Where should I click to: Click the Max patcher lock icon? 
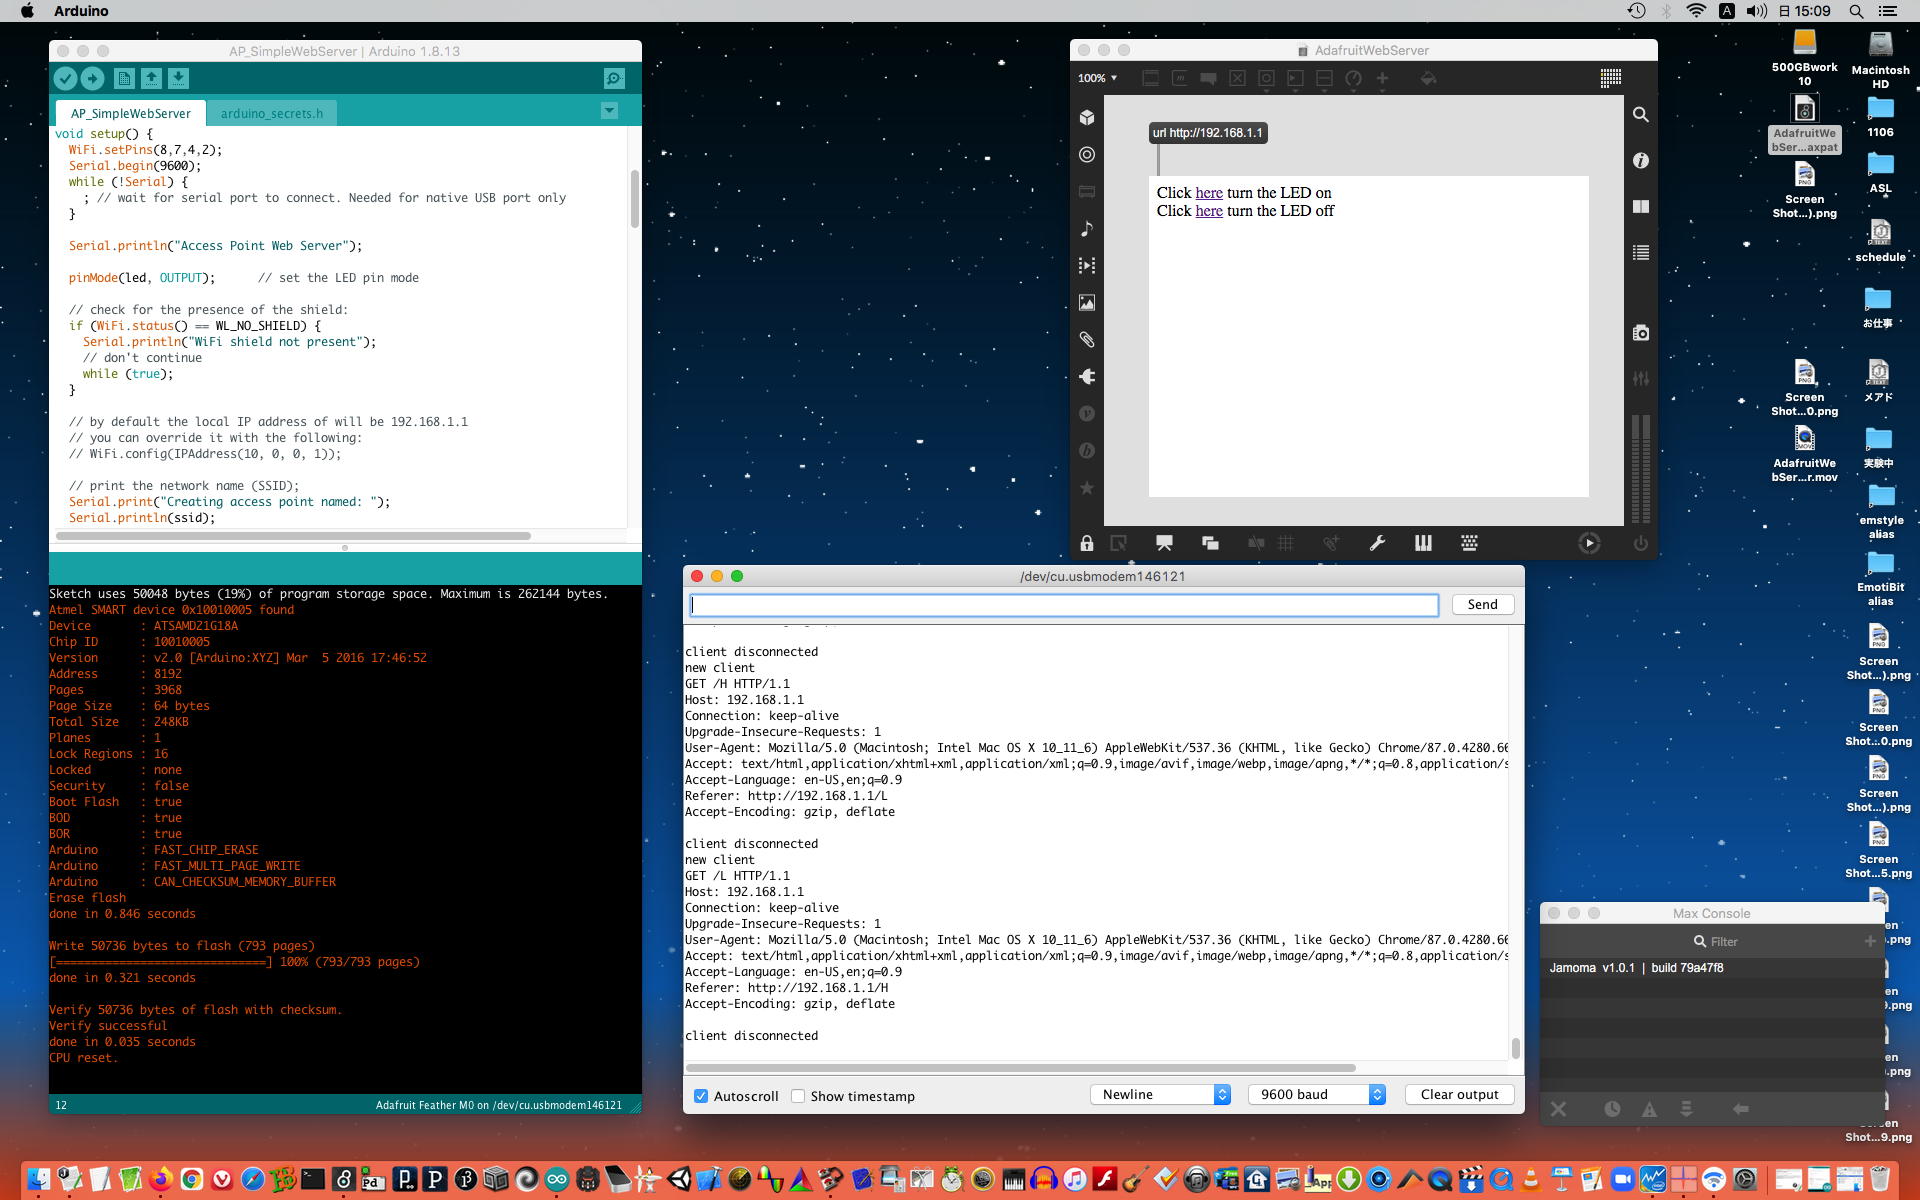[1086, 543]
